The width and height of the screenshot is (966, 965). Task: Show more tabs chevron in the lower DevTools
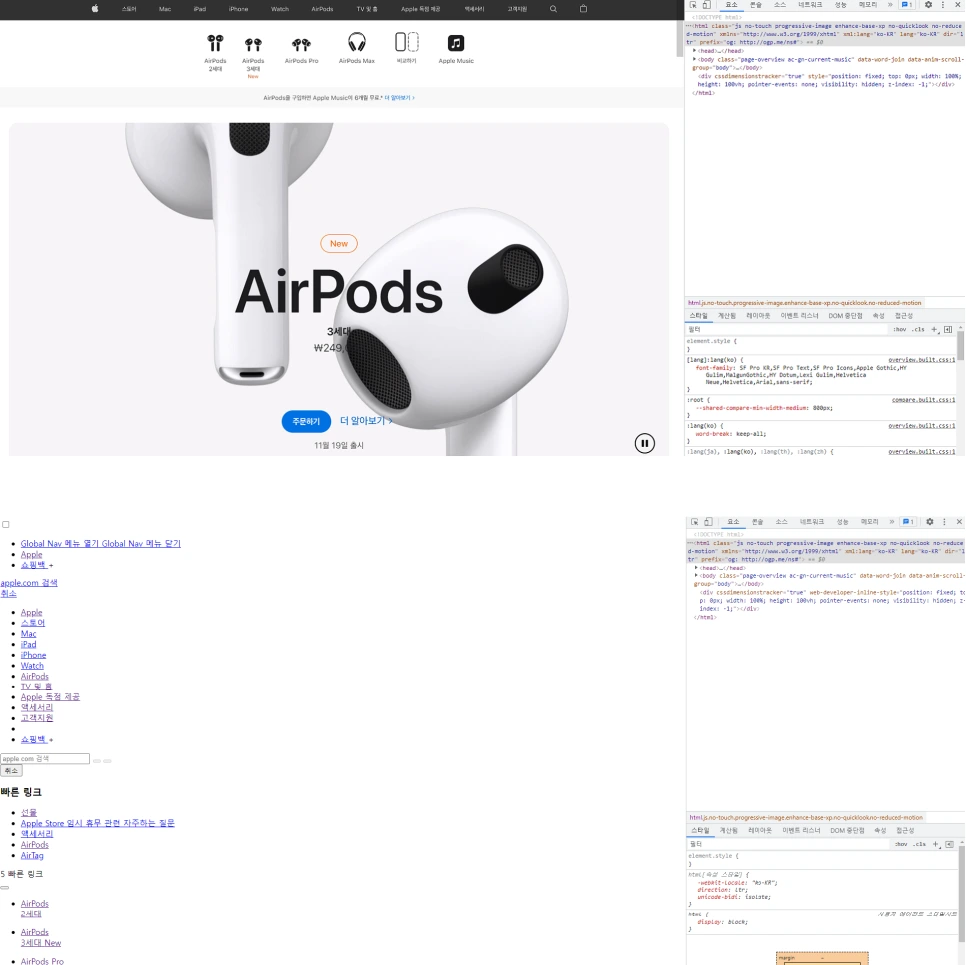(x=891, y=522)
